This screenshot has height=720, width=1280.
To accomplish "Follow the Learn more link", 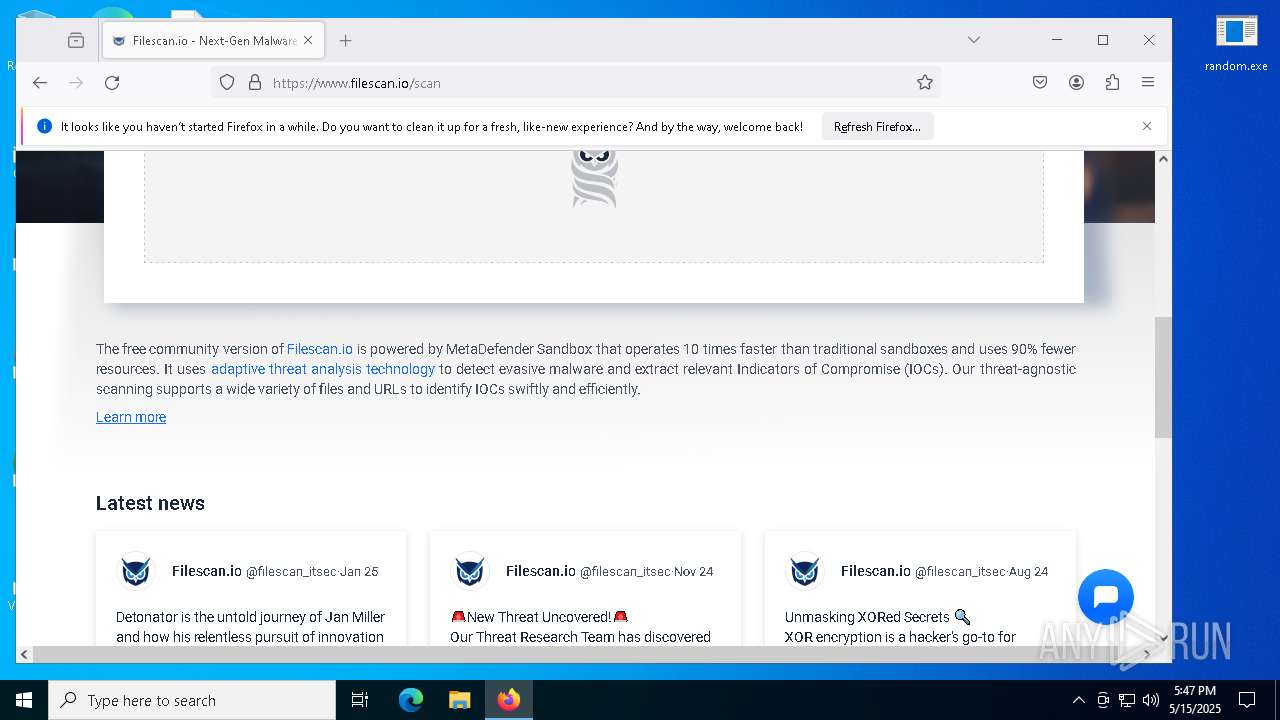I will [x=131, y=417].
